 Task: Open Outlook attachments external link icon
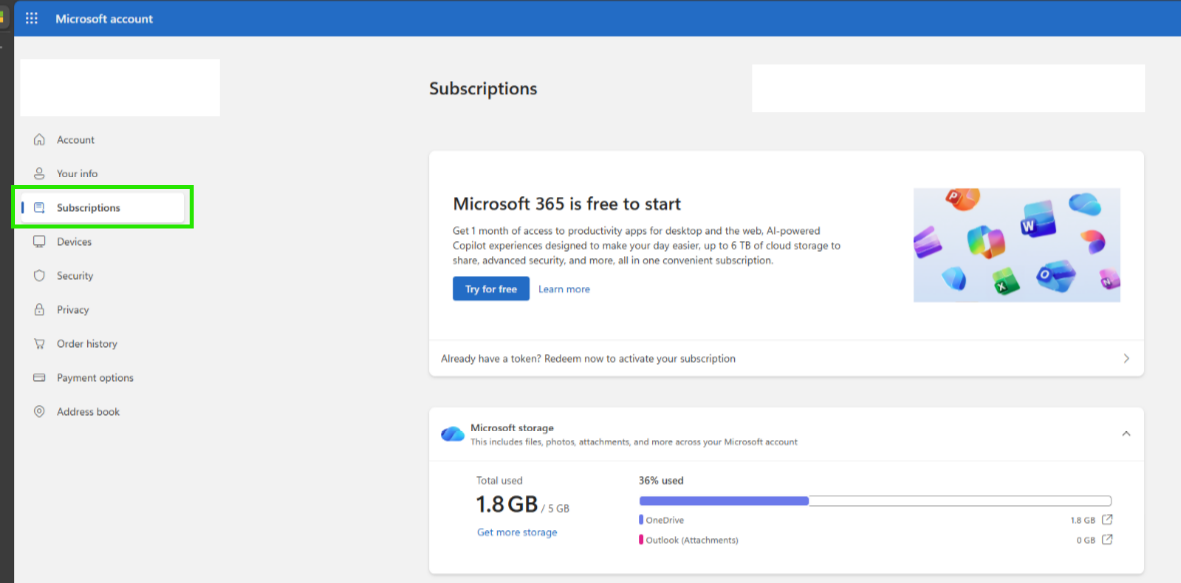tap(1107, 539)
